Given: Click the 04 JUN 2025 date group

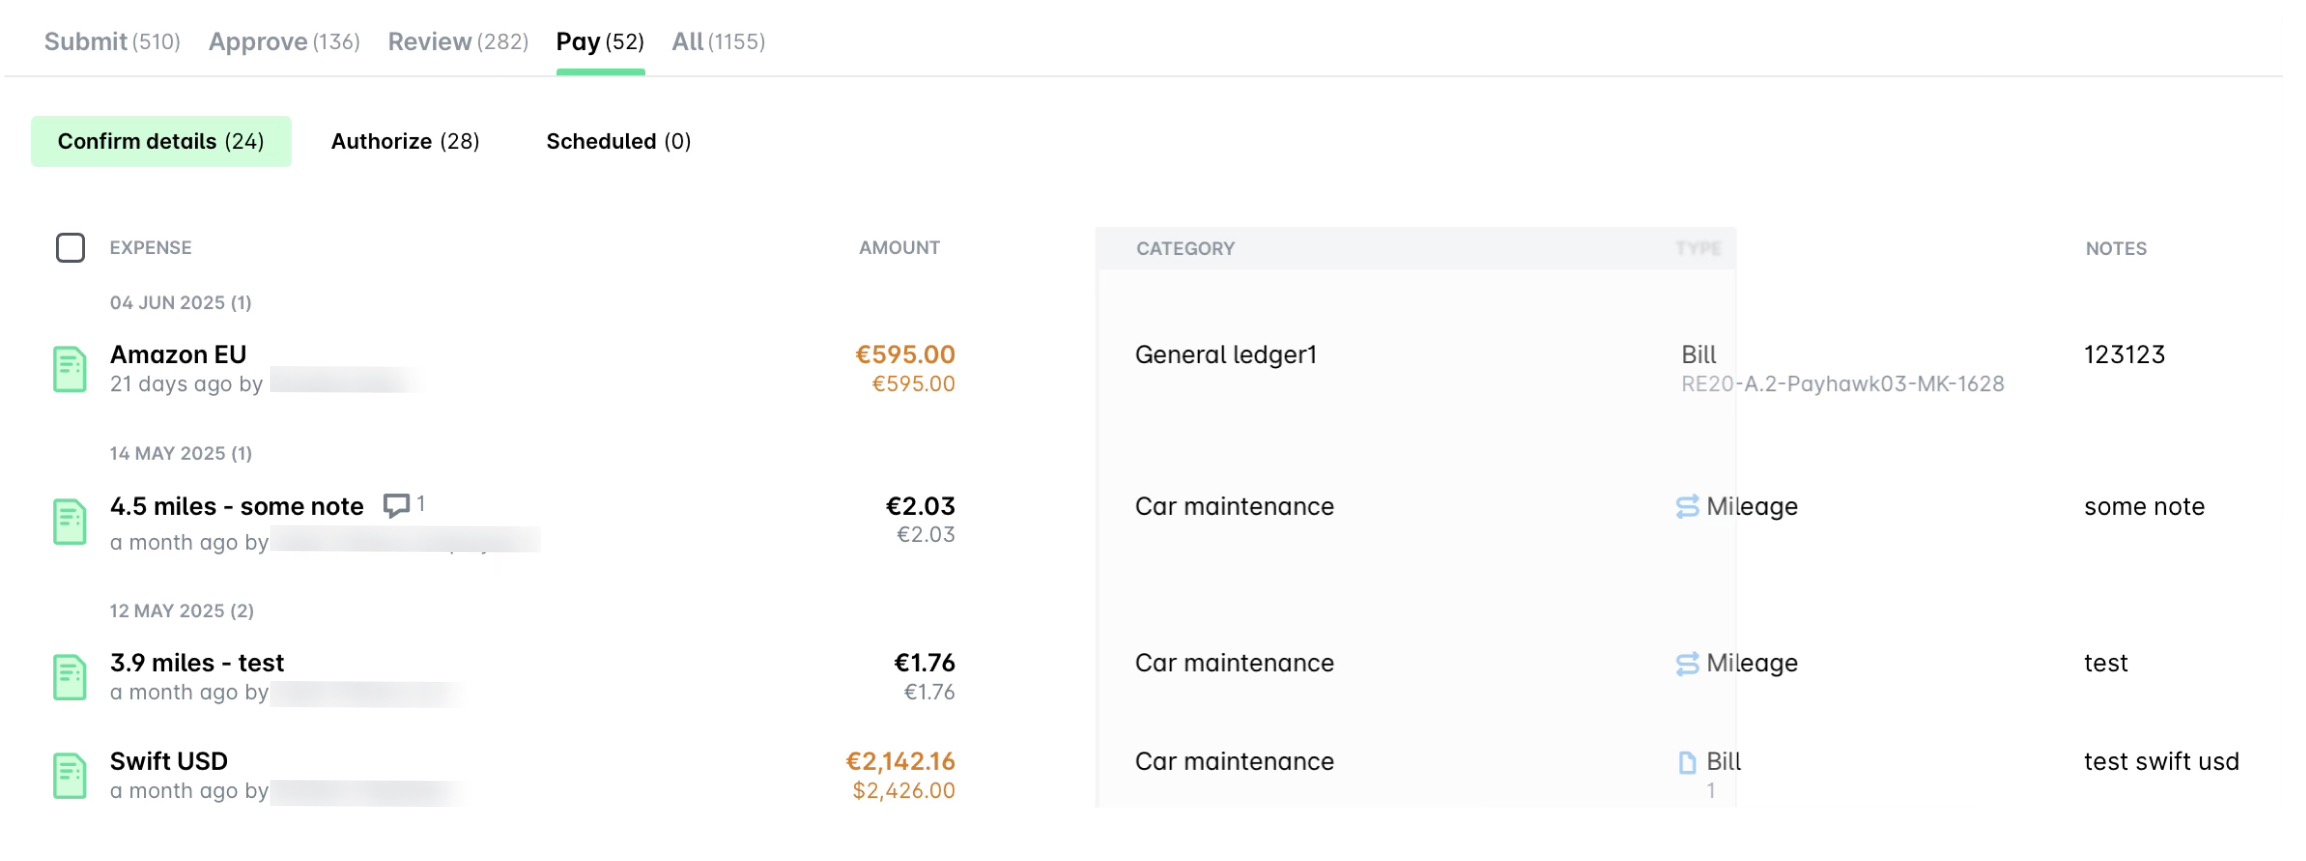Looking at the screenshot, I should click(x=181, y=303).
